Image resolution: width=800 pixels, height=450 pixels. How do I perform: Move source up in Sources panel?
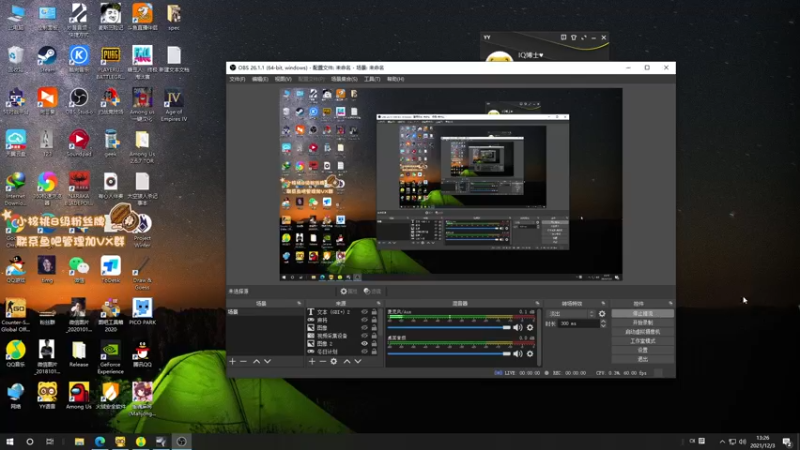347,361
